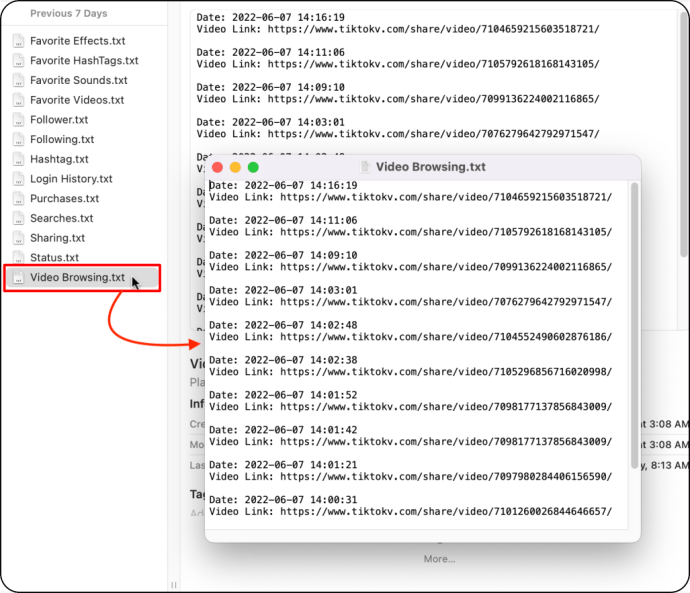The image size is (690, 593).
Task: Click the Sharing.txt document icon
Action: pos(18,238)
